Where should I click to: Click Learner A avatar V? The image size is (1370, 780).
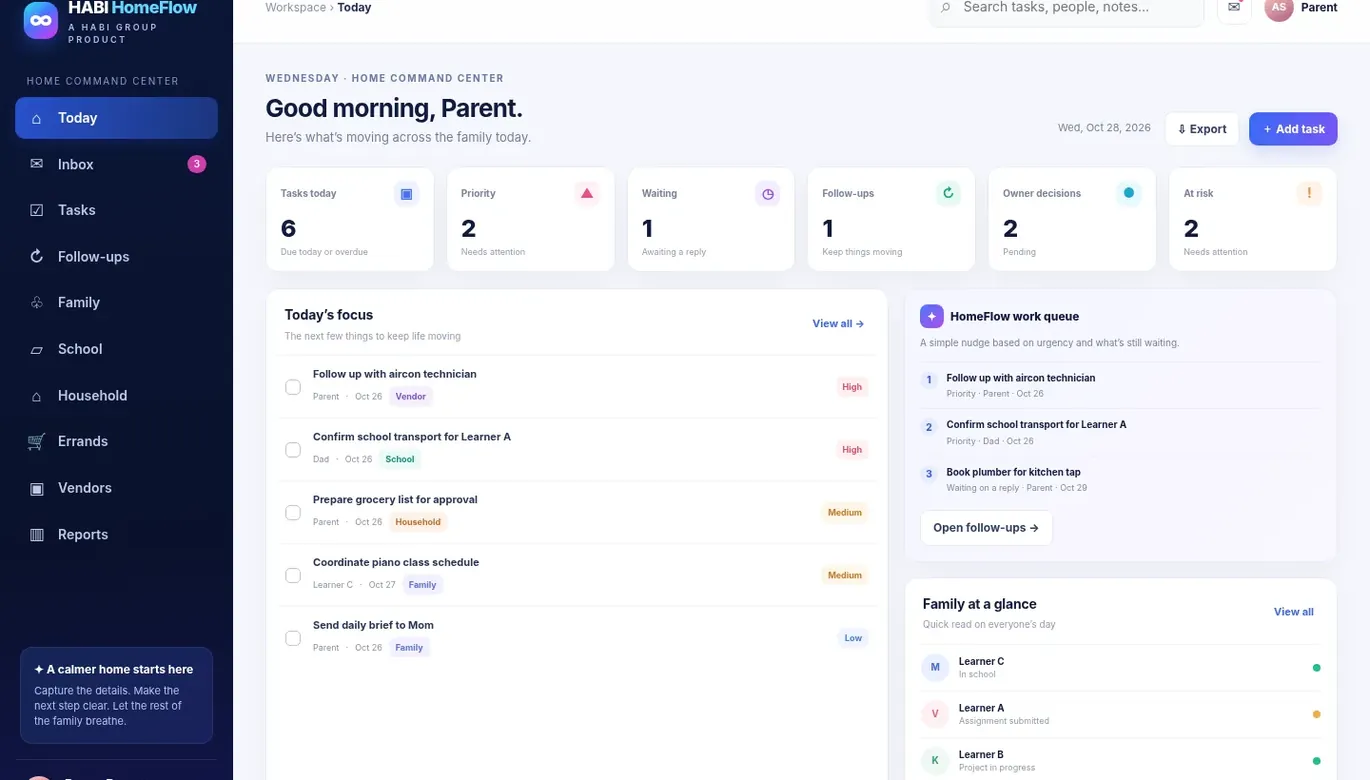click(935, 714)
